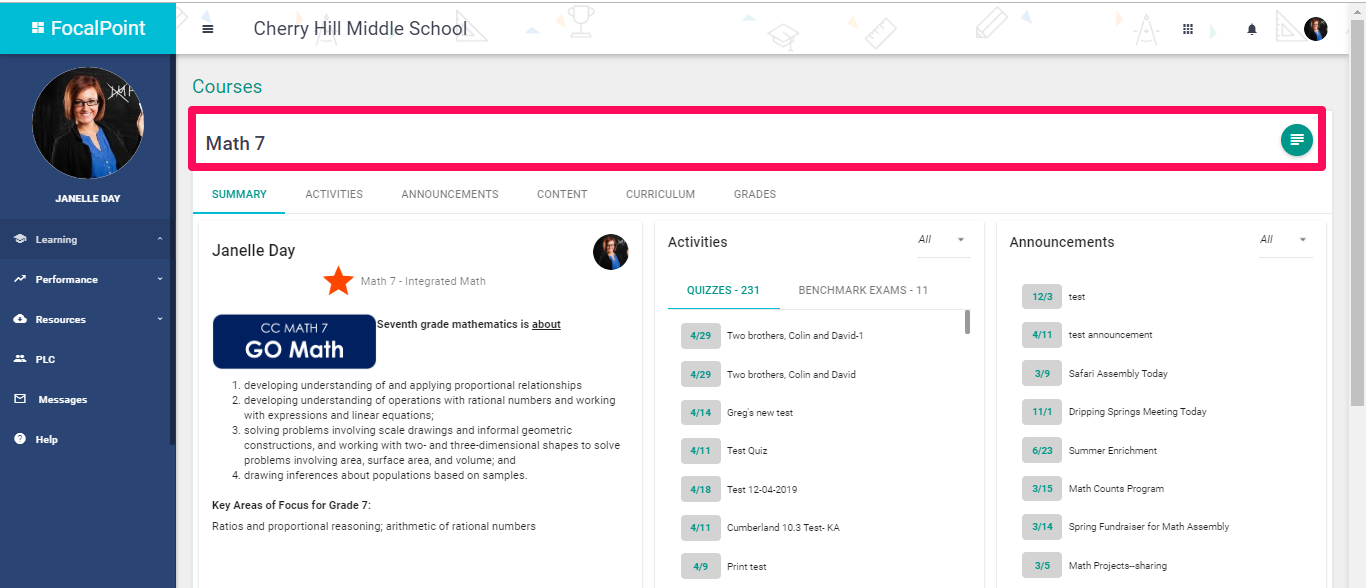Switch to the Curriculum tab
The image size is (1366, 588).
pos(660,194)
